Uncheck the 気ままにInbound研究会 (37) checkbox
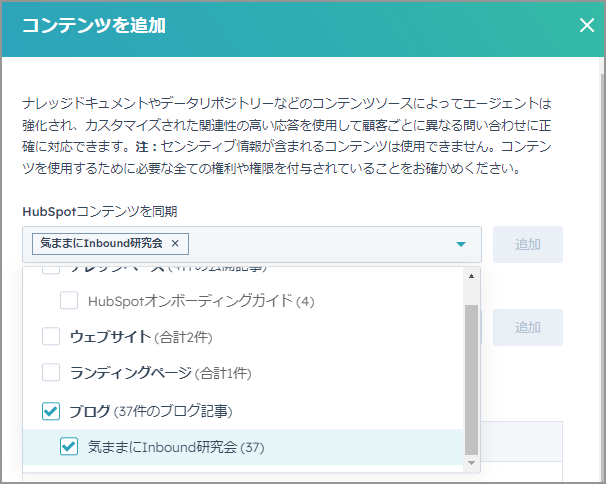Viewport: 606px width, 484px height. pyautogui.click(x=69, y=447)
